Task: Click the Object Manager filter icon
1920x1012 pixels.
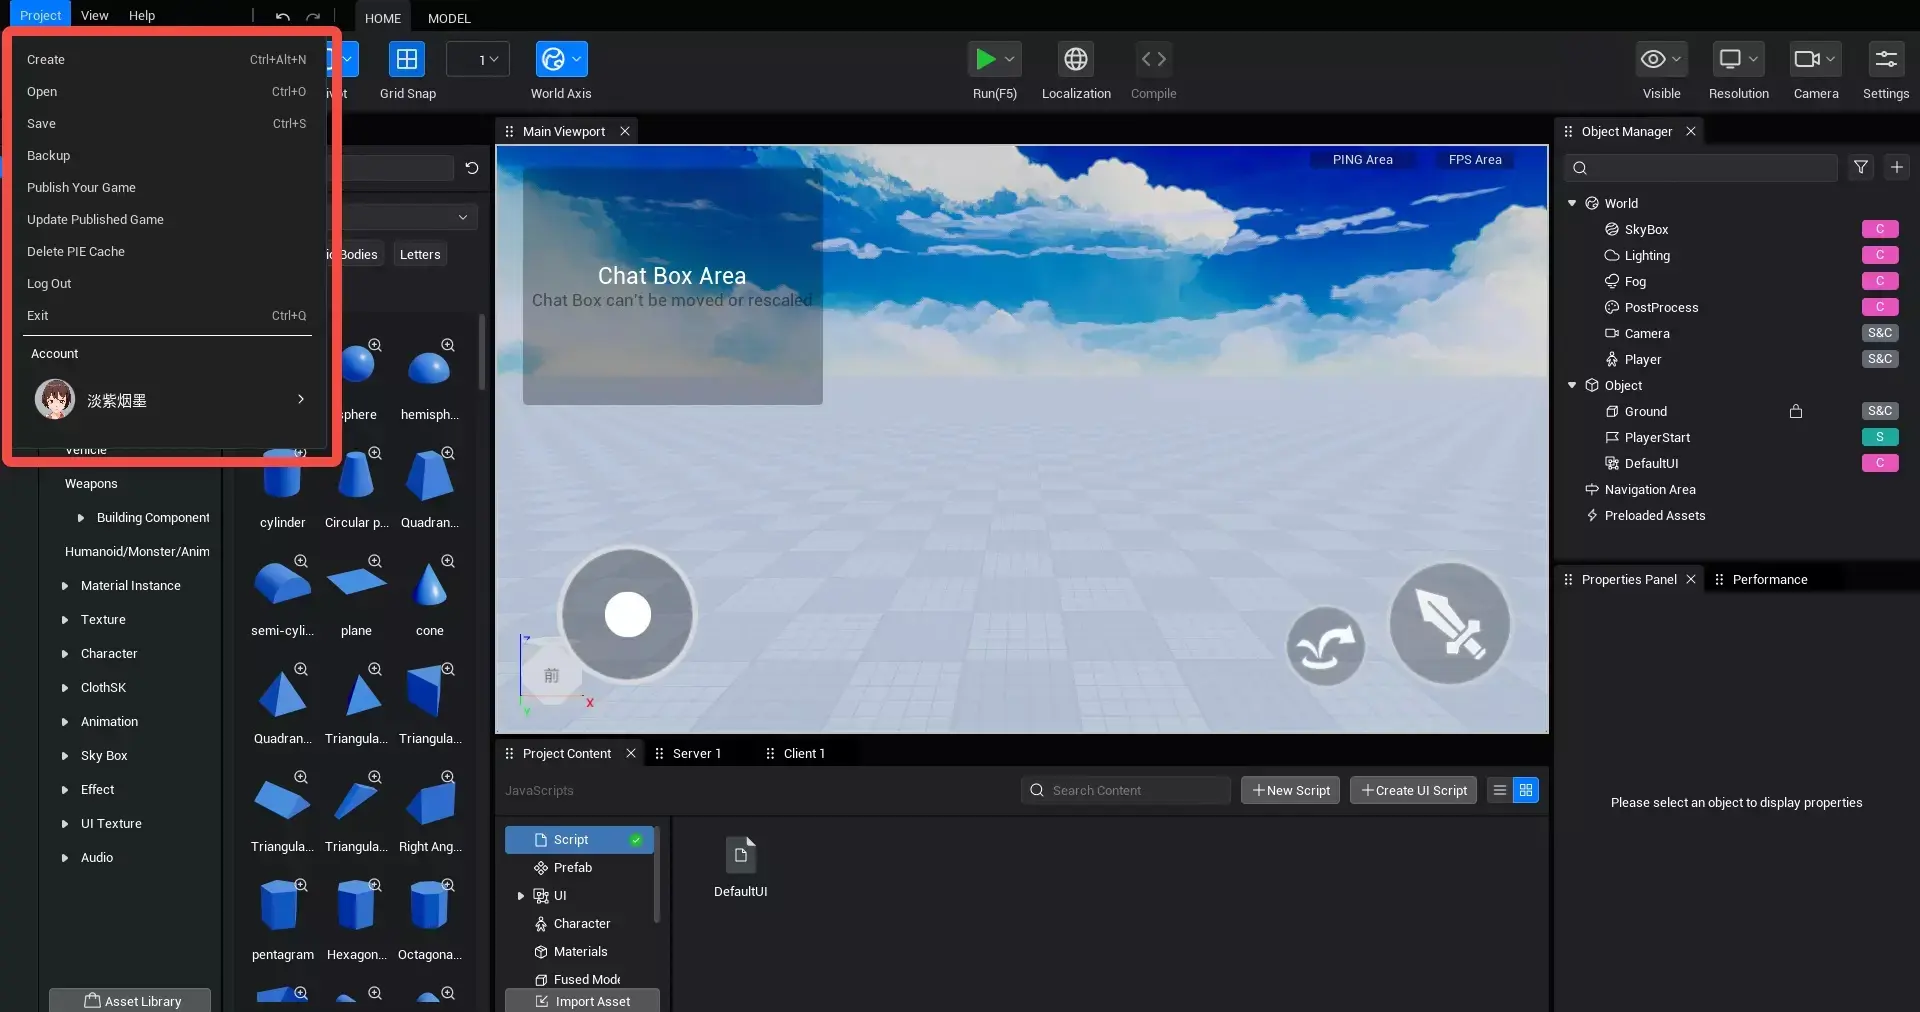Action: (x=1861, y=167)
